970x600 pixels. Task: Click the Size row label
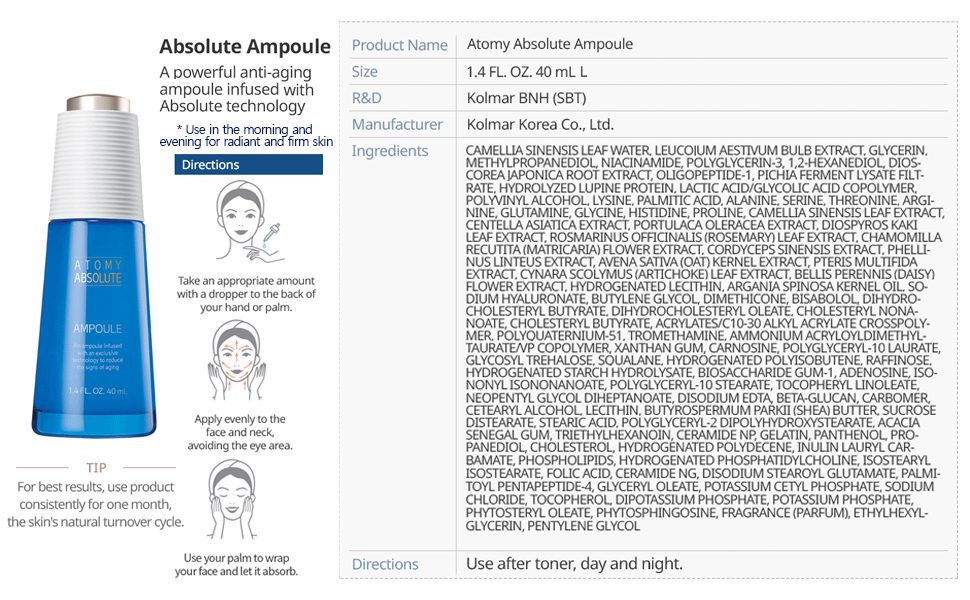click(365, 72)
